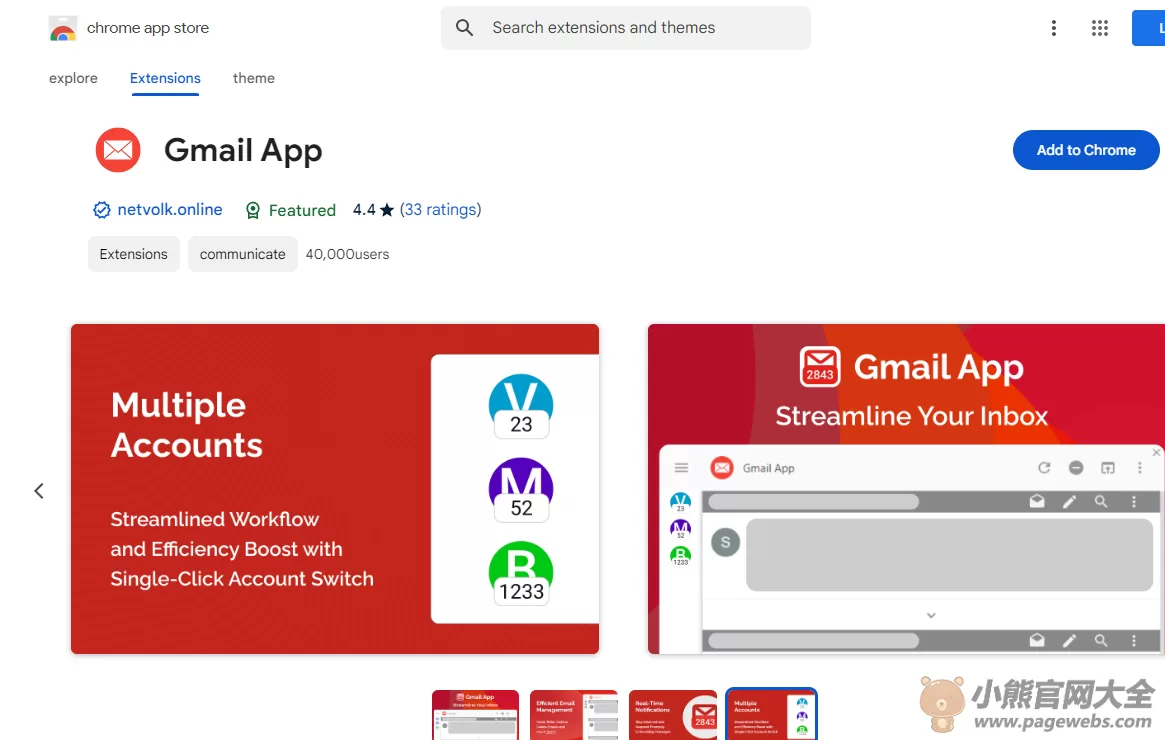
Task: Switch to the explore tab
Action: point(73,78)
